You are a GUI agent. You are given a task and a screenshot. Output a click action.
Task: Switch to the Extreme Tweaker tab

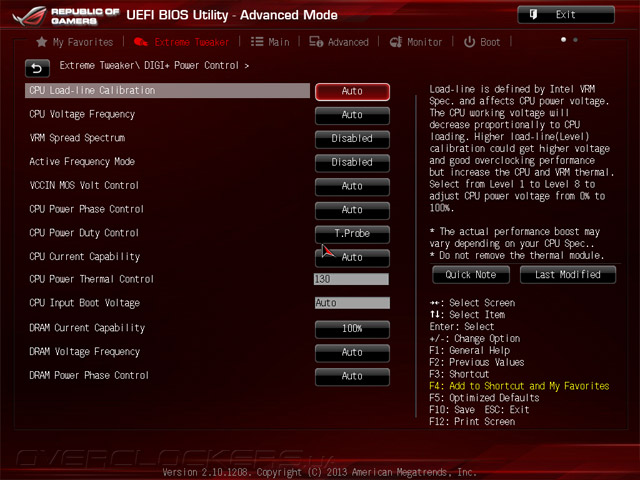pos(182,42)
